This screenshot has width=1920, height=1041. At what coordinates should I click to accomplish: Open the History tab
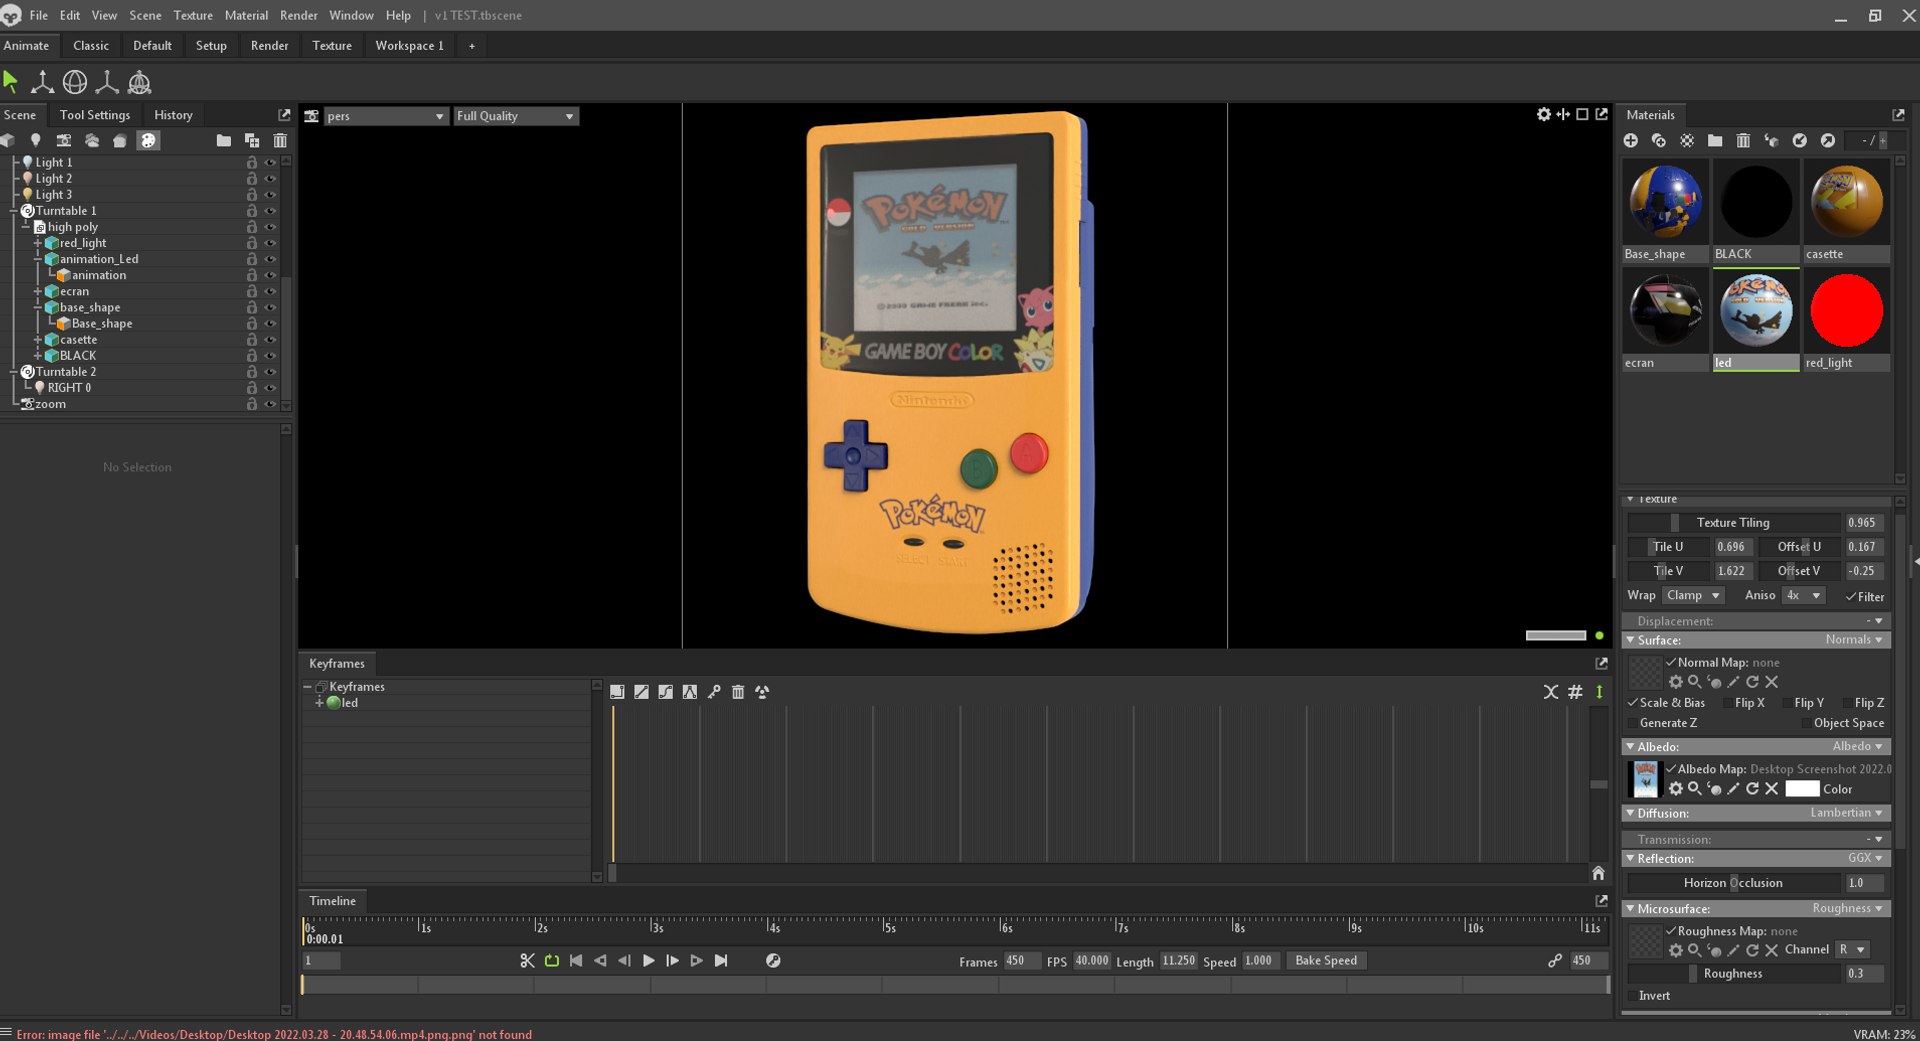point(173,115)
